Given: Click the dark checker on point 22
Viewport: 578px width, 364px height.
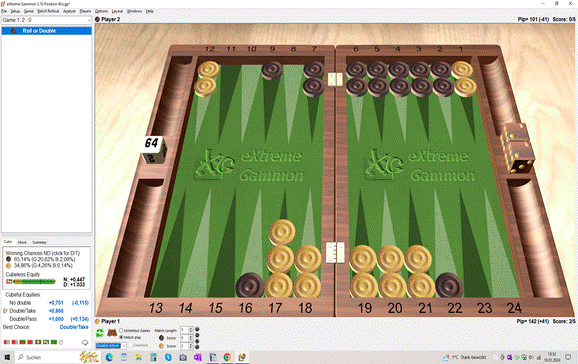Looking at the screenshot, I should [x=449, y=285].
